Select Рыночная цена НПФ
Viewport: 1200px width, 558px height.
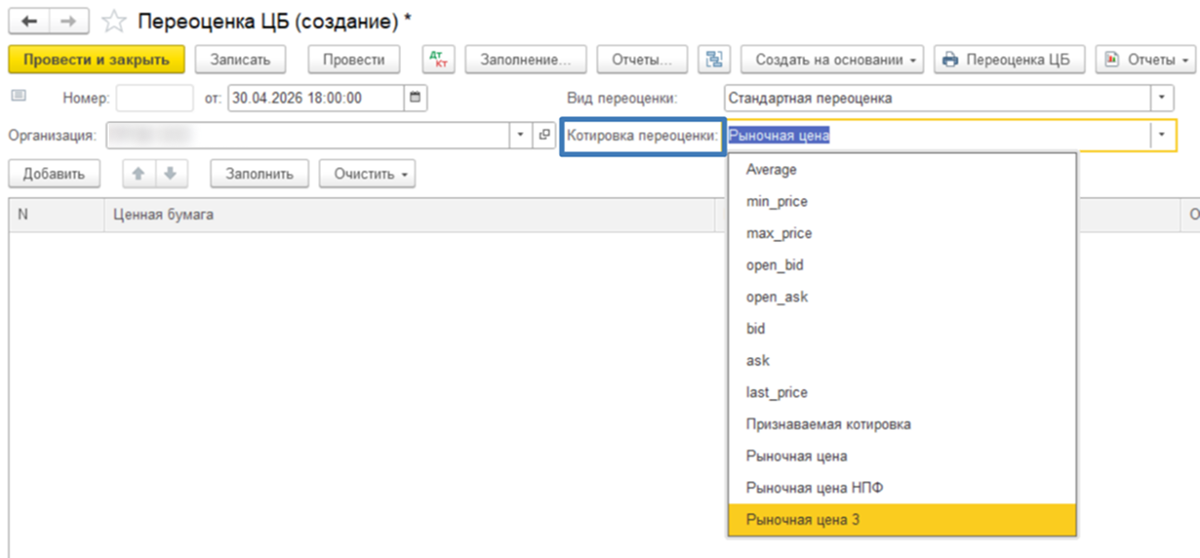click(x=903, y=487)
